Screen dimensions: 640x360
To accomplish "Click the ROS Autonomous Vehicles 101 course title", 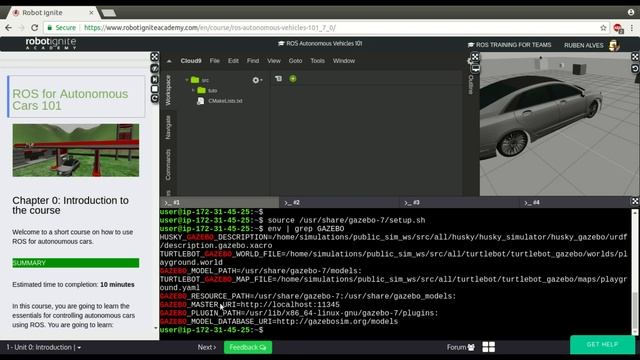I will tap(320, 43).
